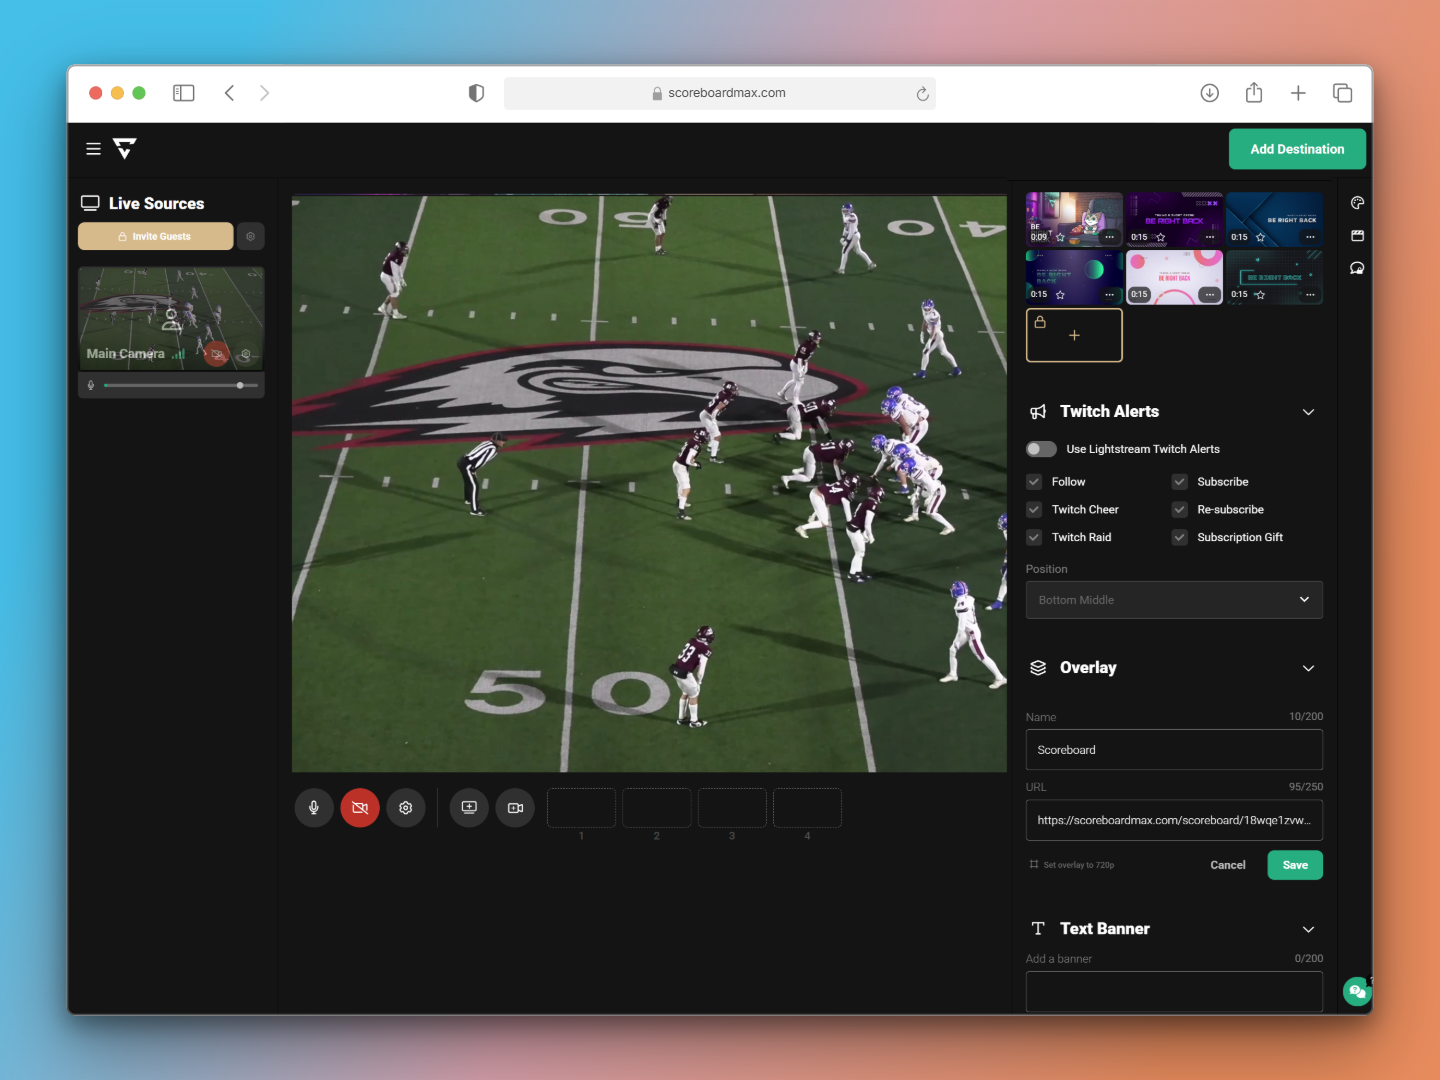Select scene slot 1

coord(581,808)
